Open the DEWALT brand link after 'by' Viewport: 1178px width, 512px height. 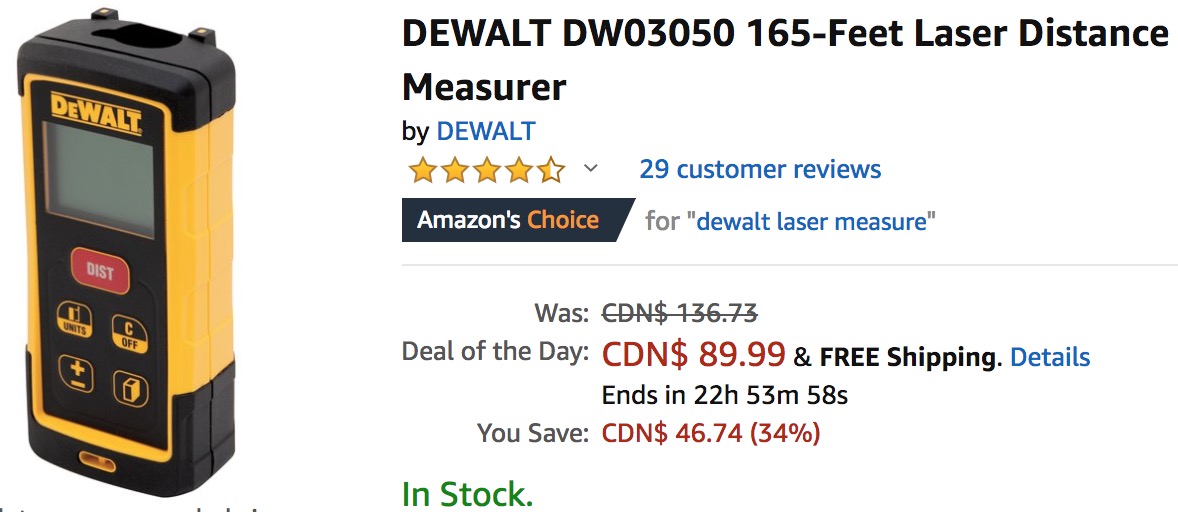pos(486,131)
